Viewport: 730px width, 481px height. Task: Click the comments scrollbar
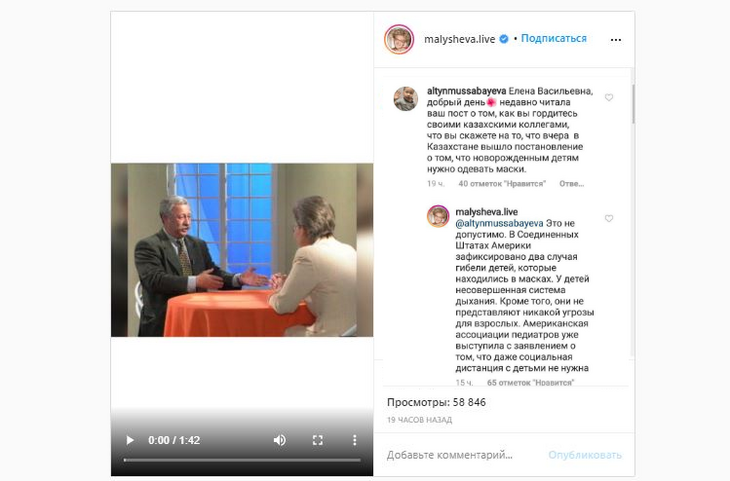click(633, 104)
